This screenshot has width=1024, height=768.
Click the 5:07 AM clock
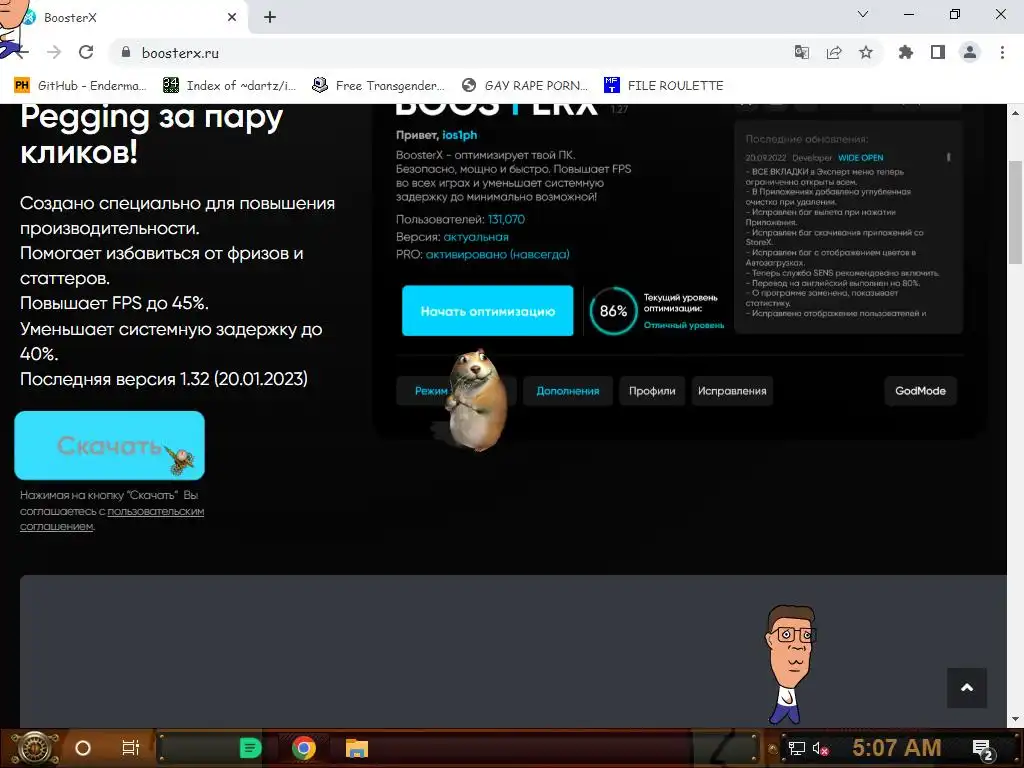pos(897,747)
